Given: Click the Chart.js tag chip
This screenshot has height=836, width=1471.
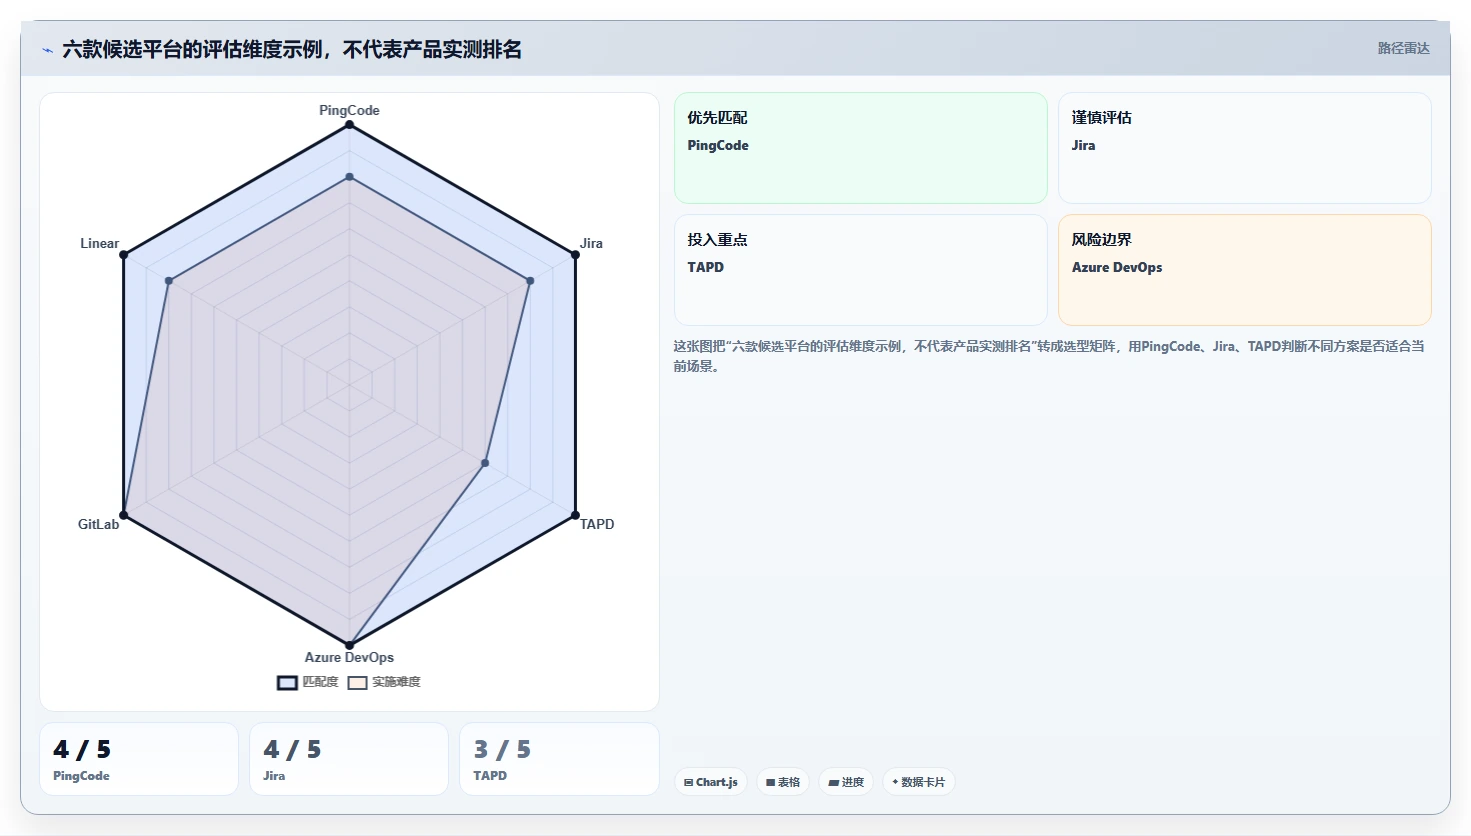Looking at the screenshot, I should click(x=711, y=782).
